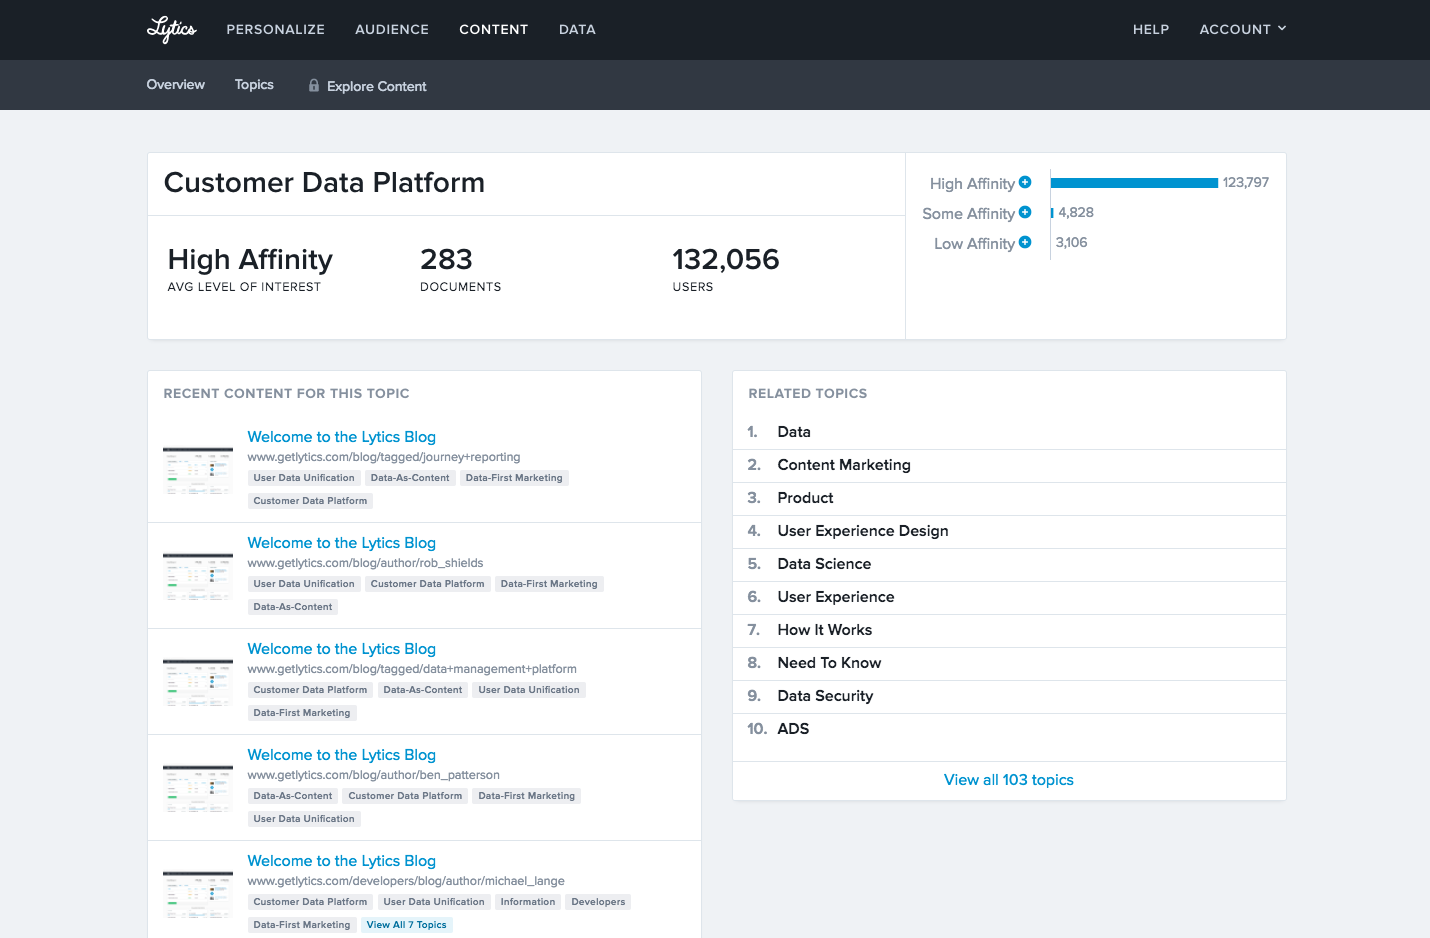The height and width of the screenshot is (938, 1430).
Task: Open thumbnail of ben_patterson article
Action: coord(198,789)
